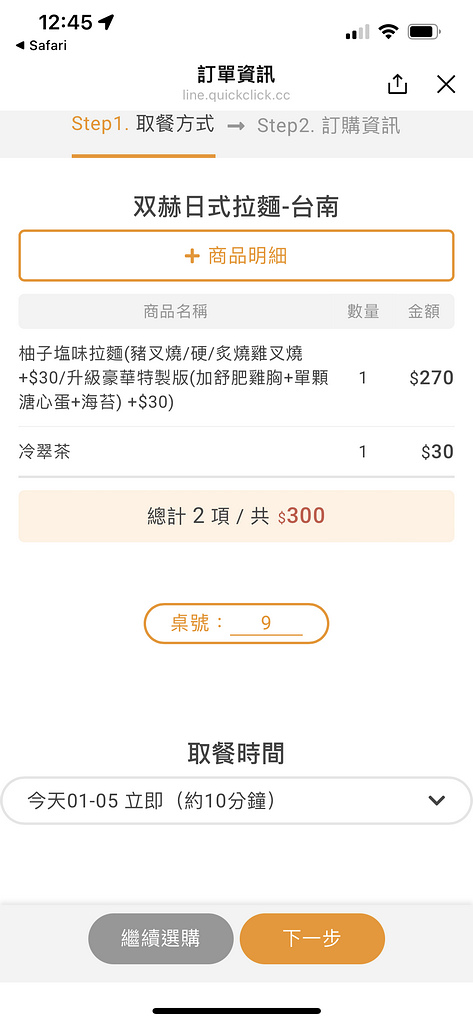Expand the 商品明細 product details section
473x1024 pixels.
[236, 255]
